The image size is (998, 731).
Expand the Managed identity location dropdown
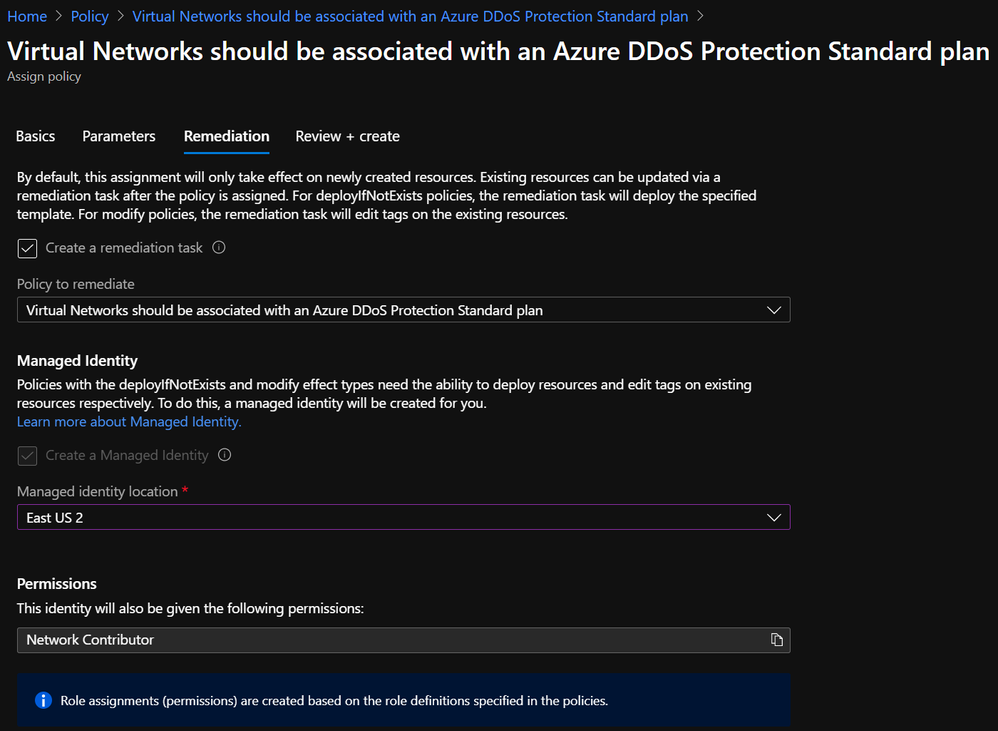click(x=403, y=517)
